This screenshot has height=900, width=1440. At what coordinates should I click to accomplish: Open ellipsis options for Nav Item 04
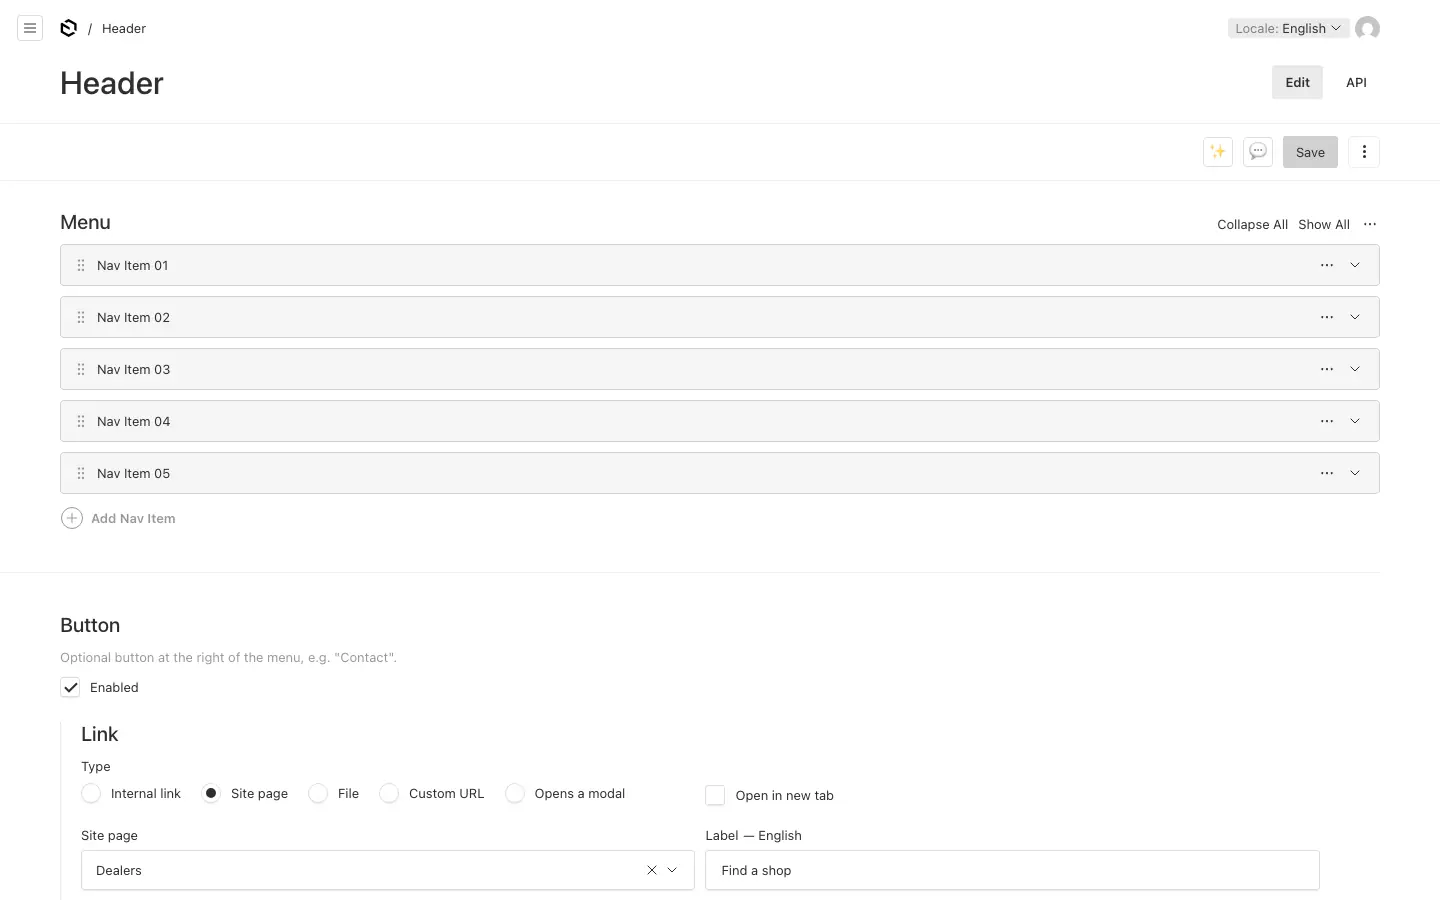(1327, 421)
